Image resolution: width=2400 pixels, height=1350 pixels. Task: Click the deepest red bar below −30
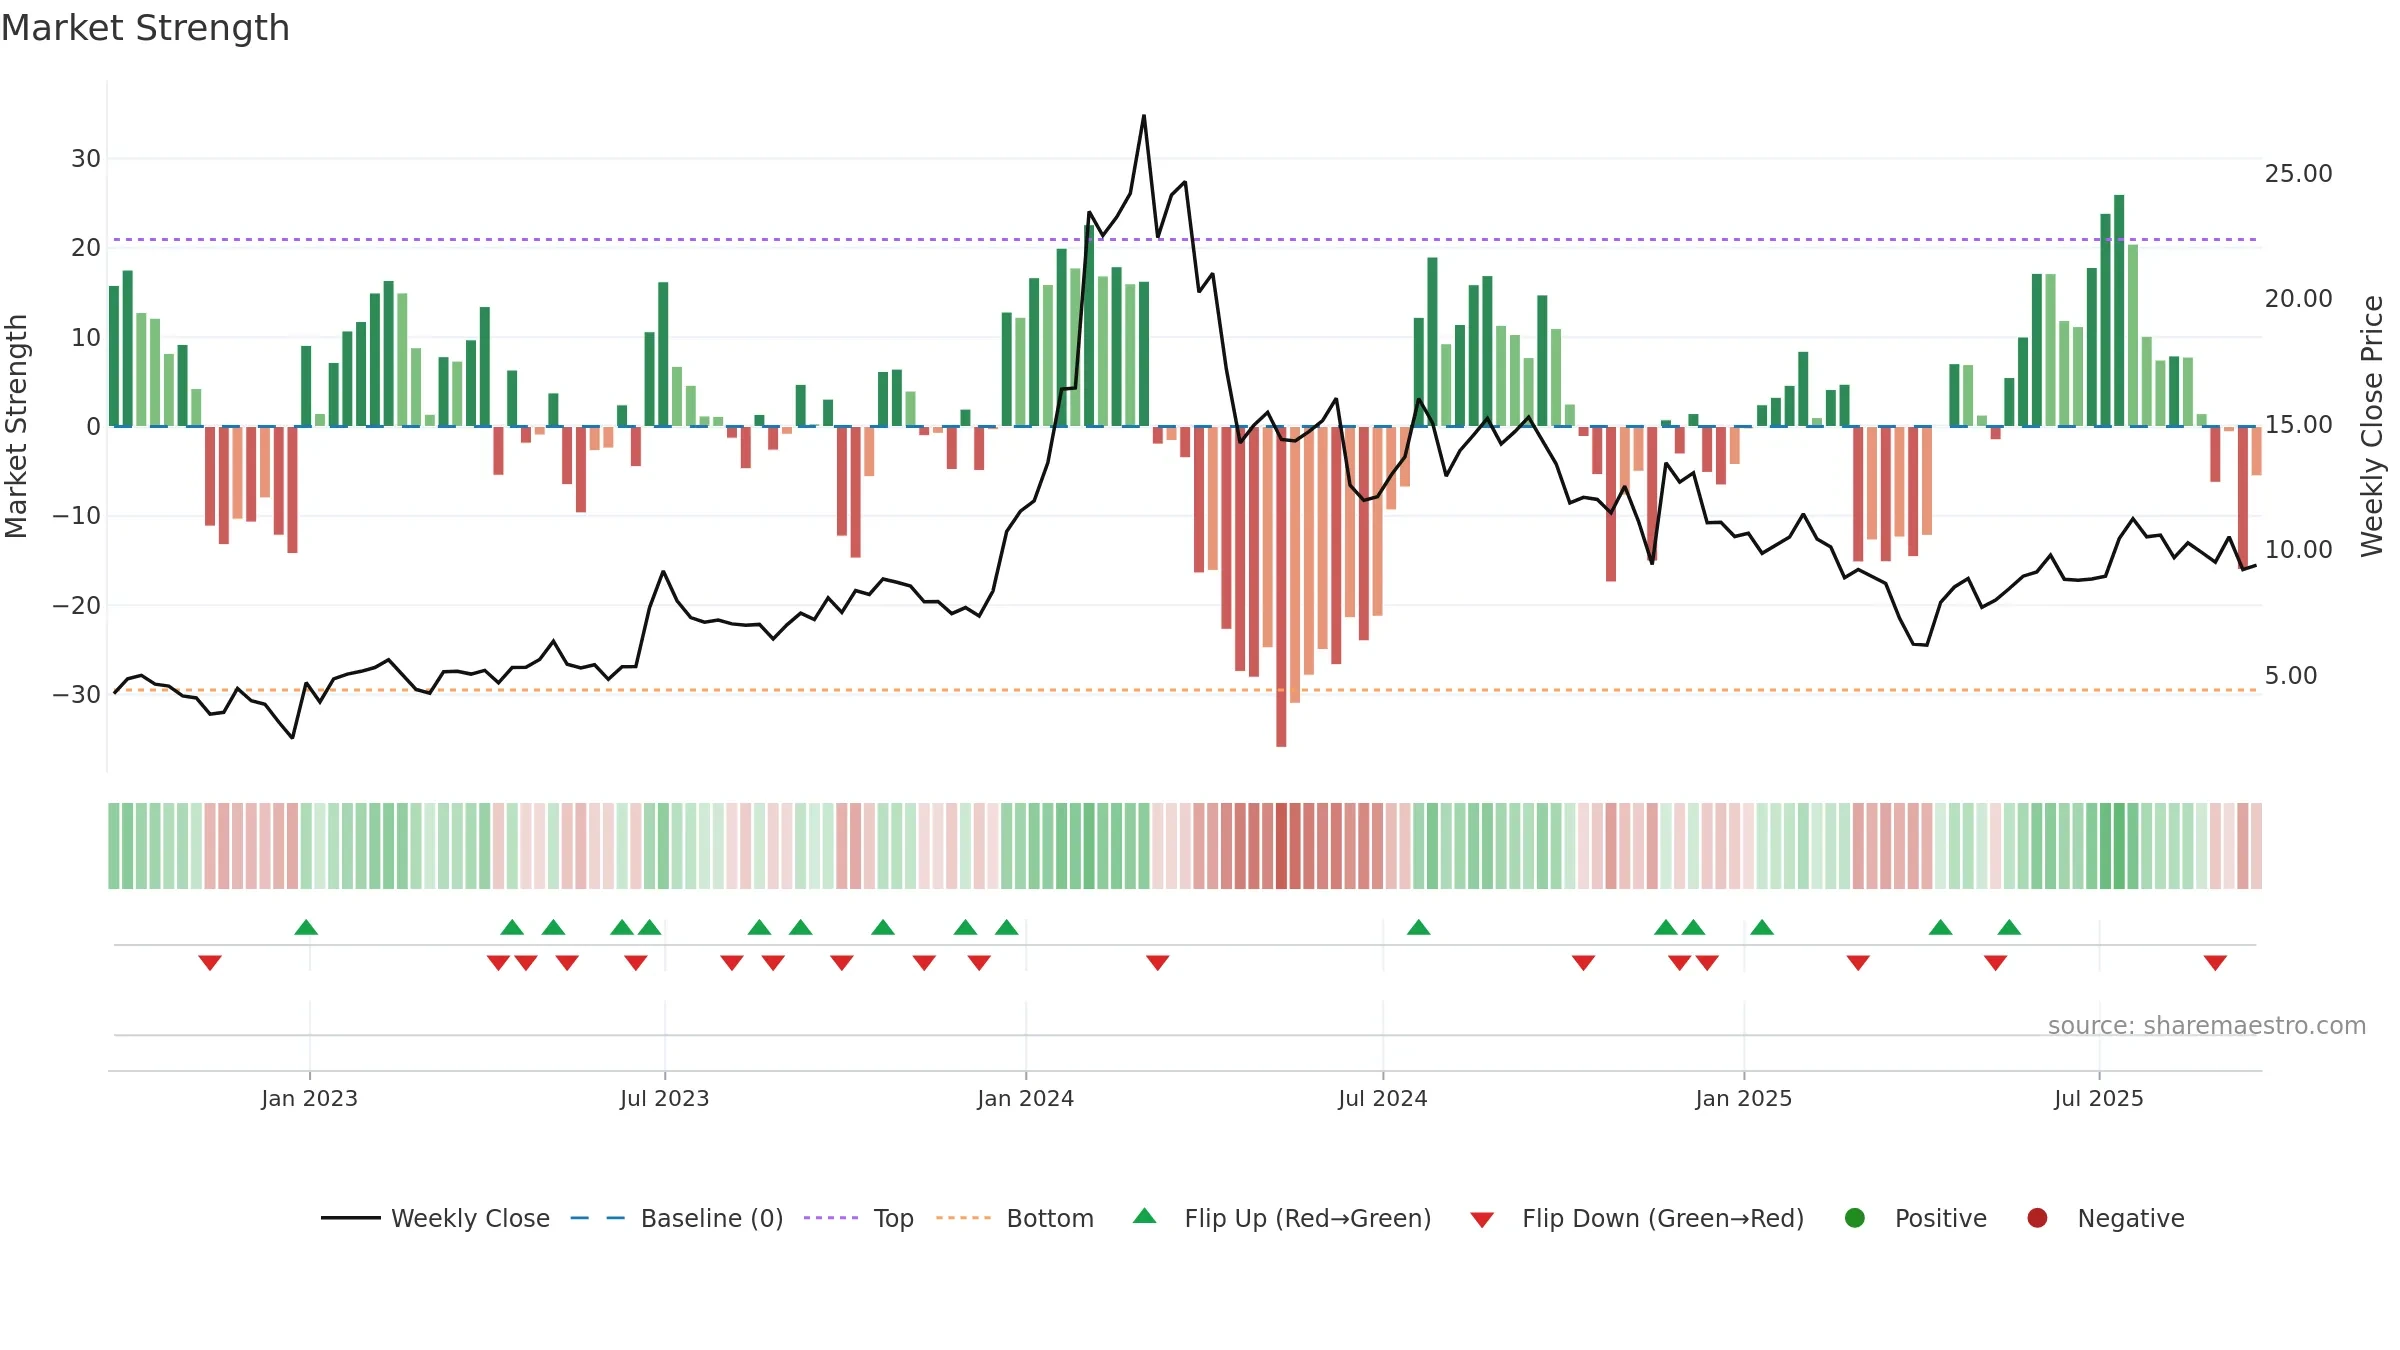(1281, 586)
